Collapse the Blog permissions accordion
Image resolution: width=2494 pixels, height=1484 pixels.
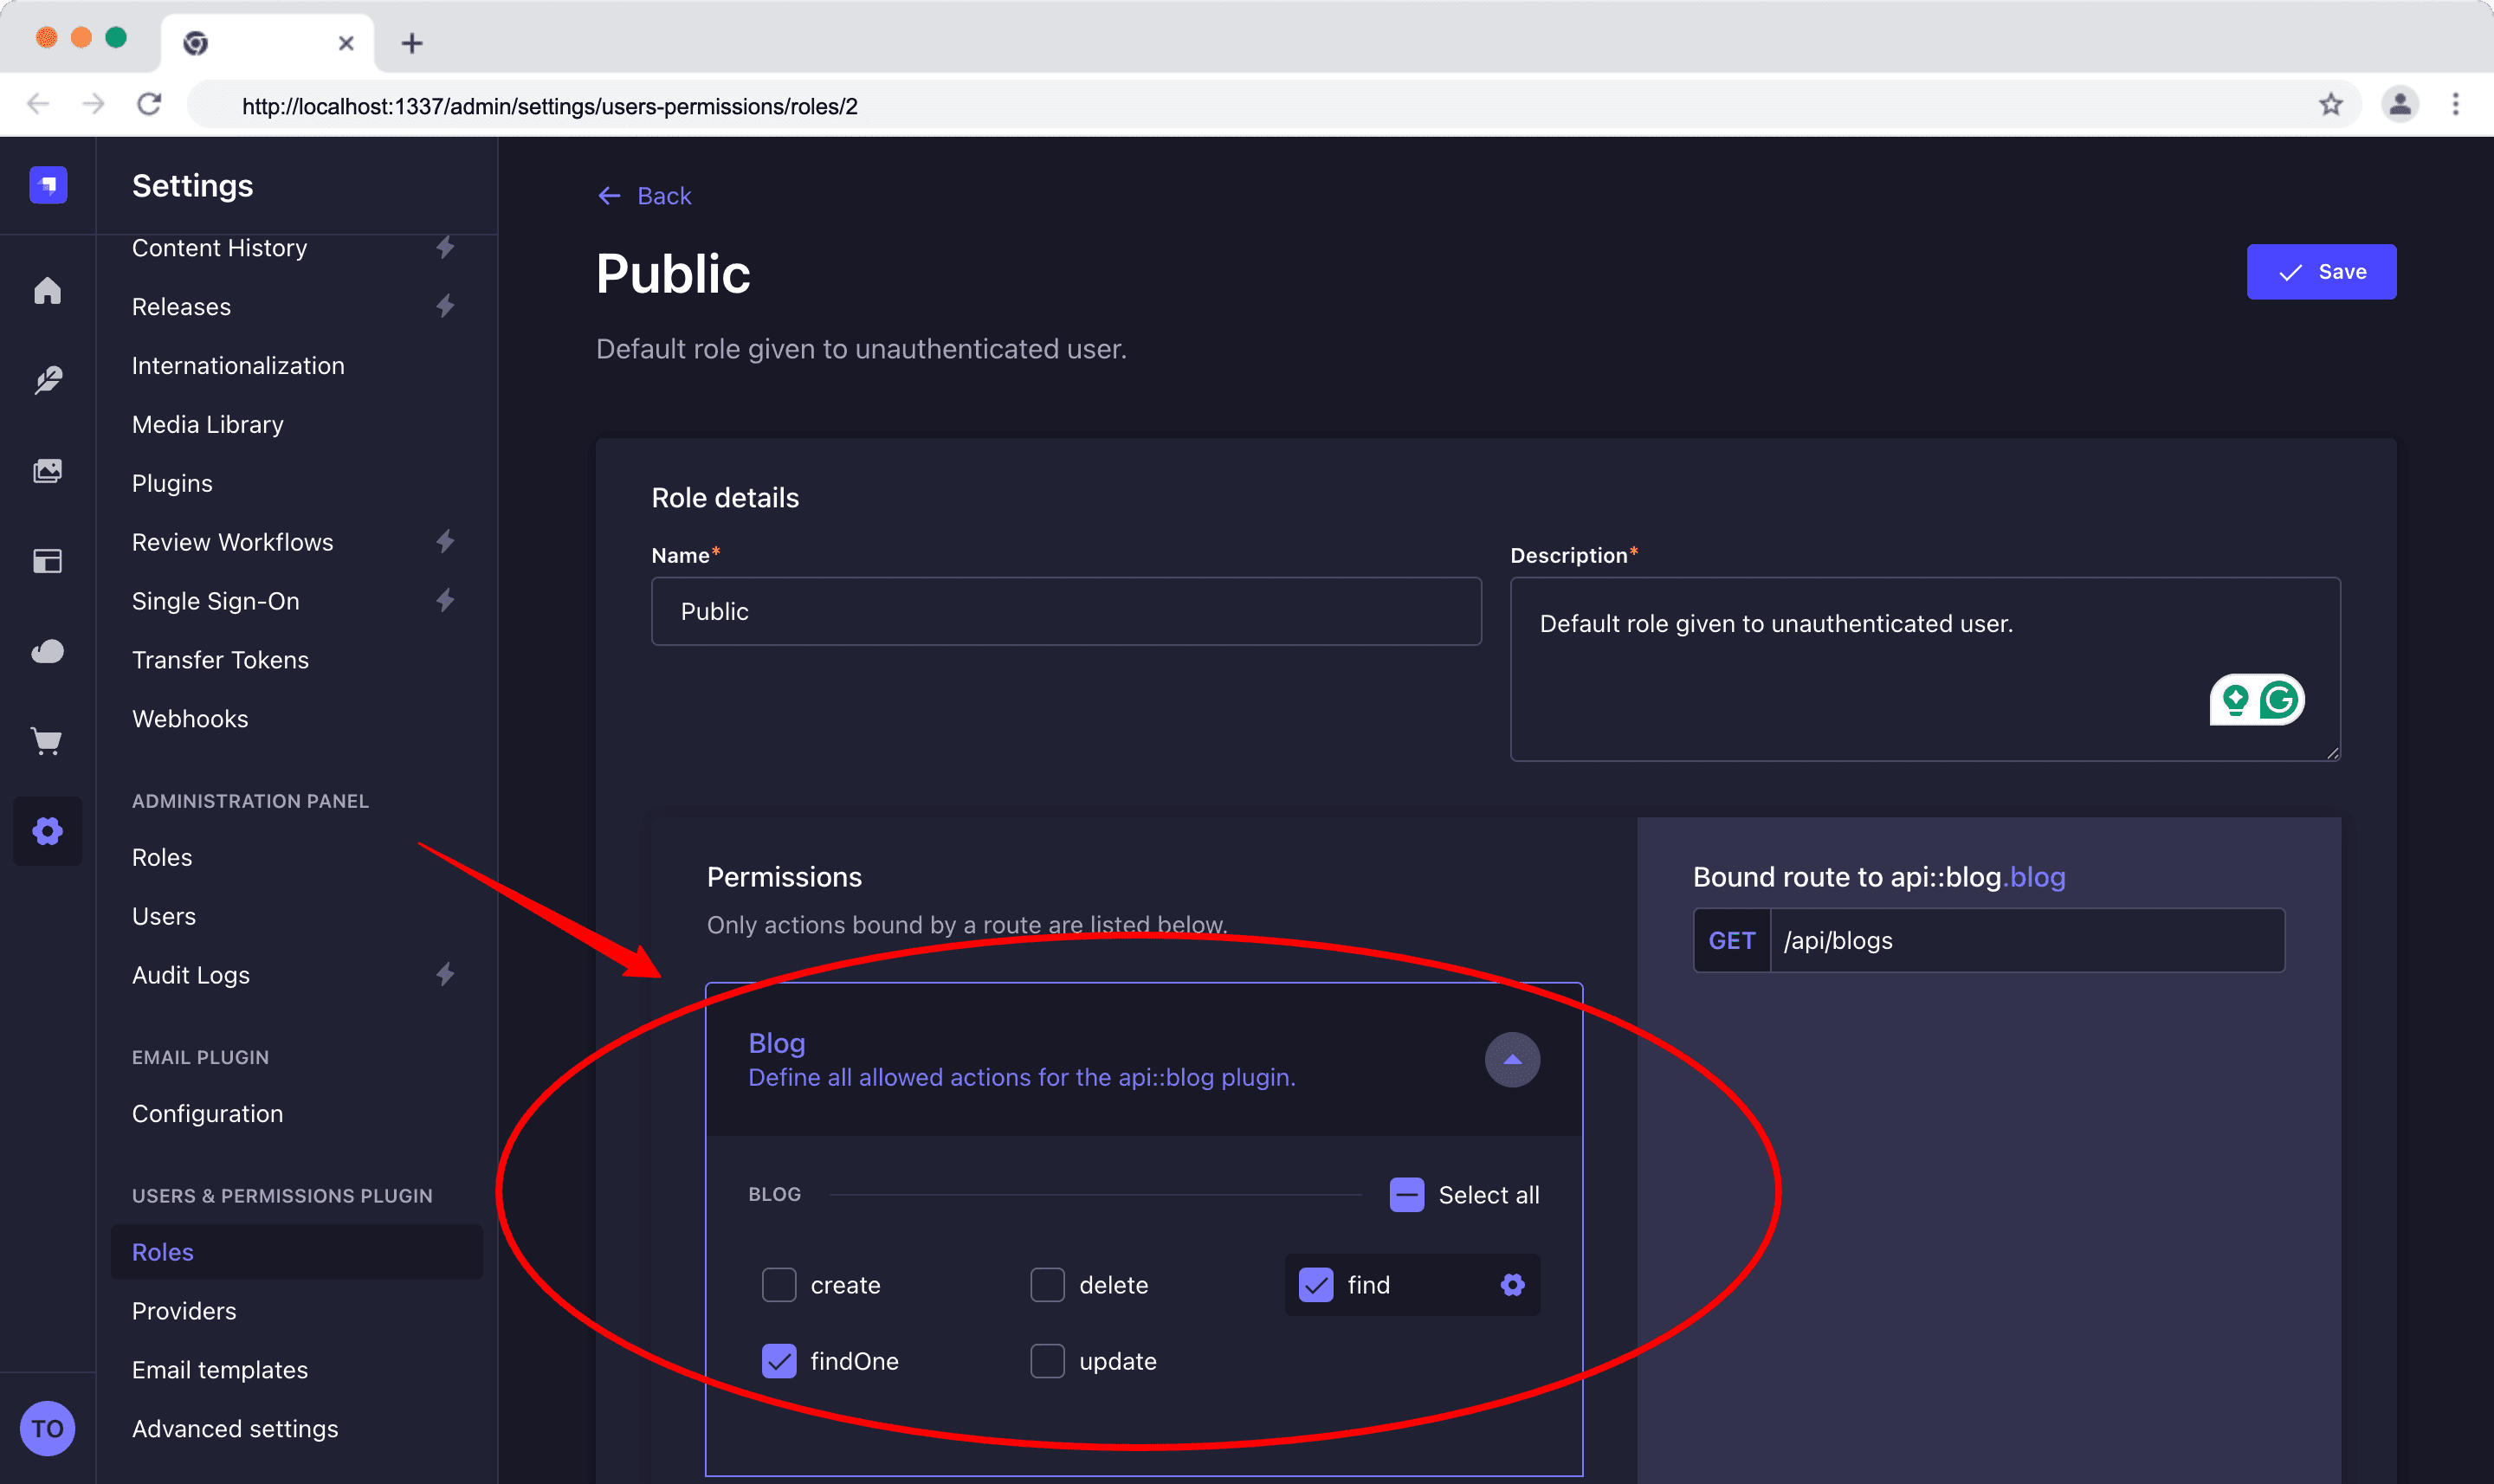coord(1512,1060)
